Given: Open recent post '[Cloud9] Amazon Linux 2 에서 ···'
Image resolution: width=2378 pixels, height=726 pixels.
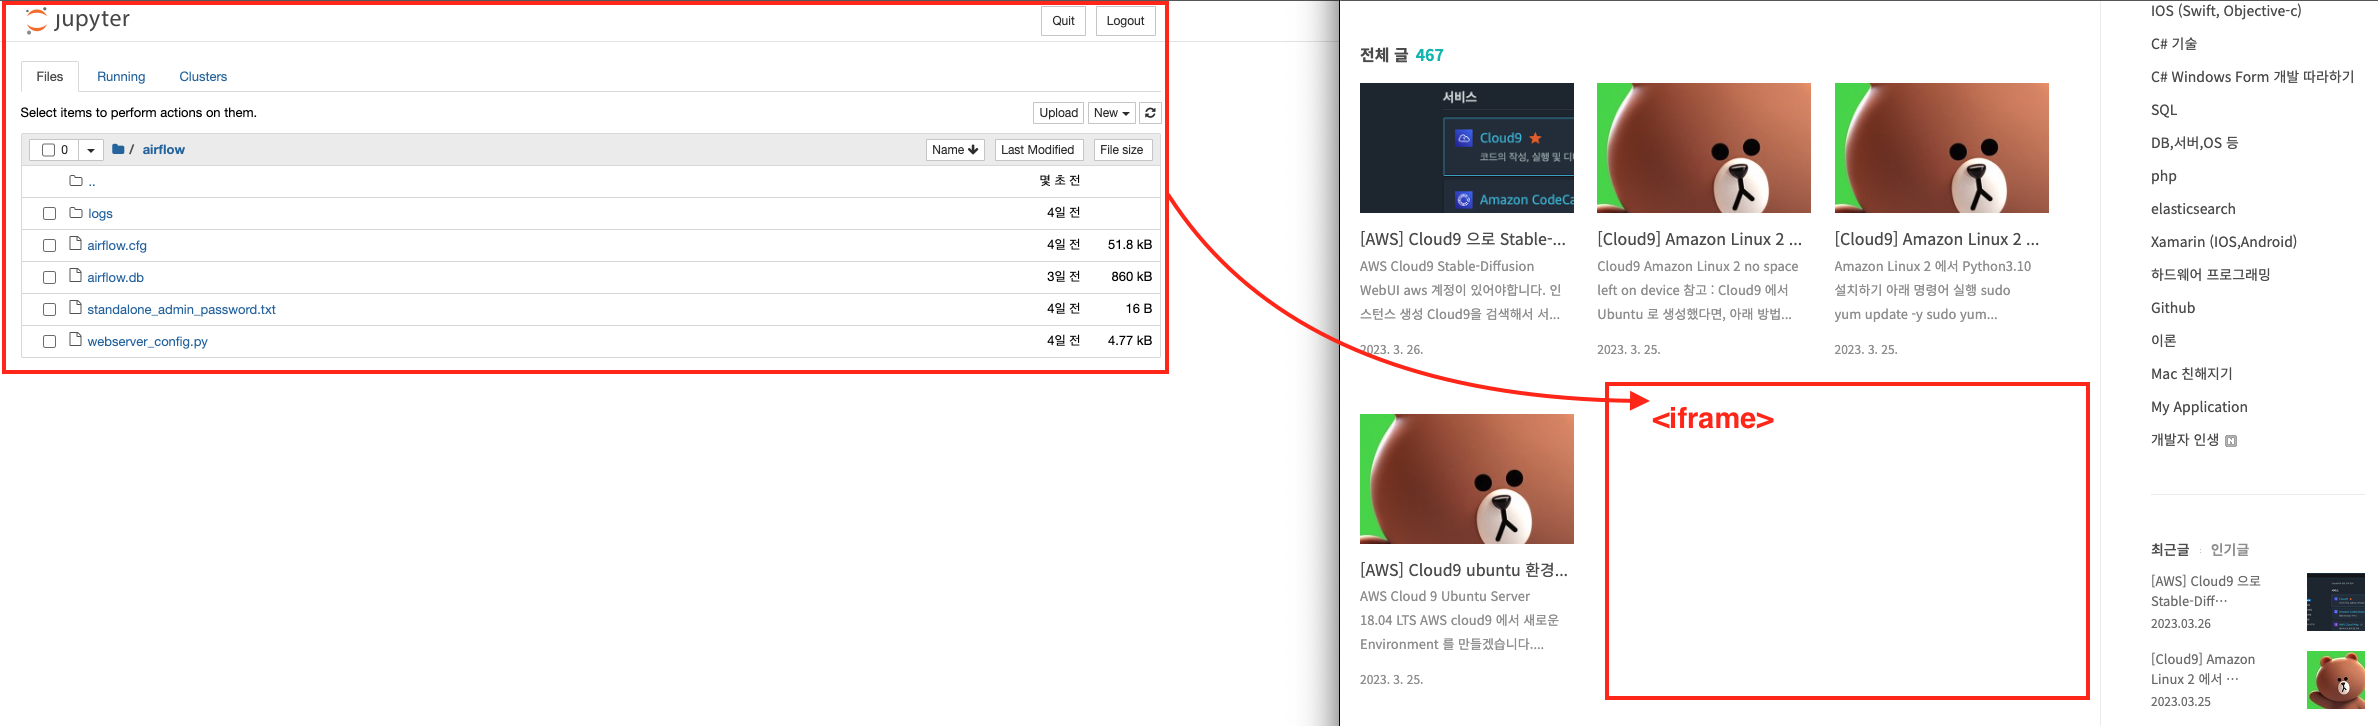Looking at the screenshot, I should click(x=2203, y=669).
